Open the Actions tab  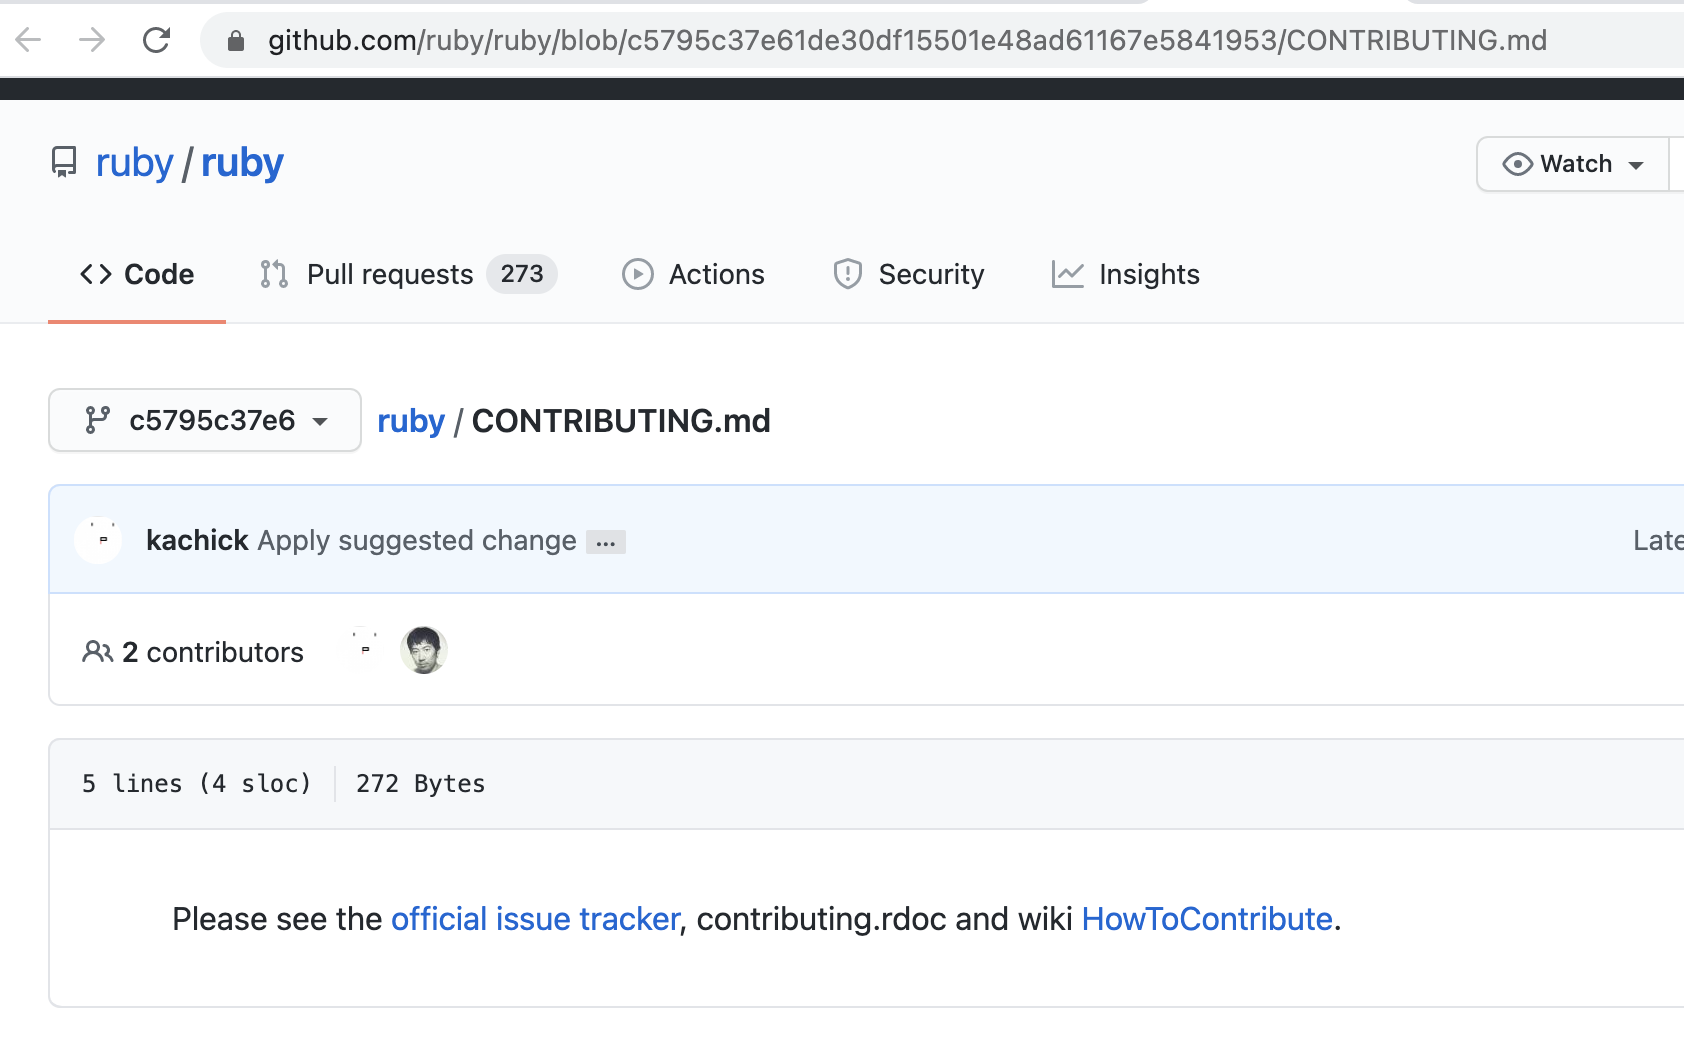coord(693,274)
